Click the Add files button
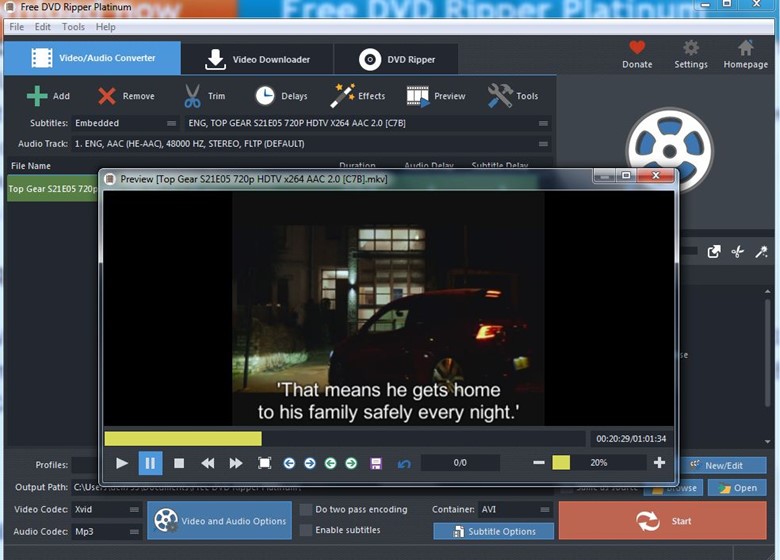This screenshot has width=780, height=560. (48, 96)
